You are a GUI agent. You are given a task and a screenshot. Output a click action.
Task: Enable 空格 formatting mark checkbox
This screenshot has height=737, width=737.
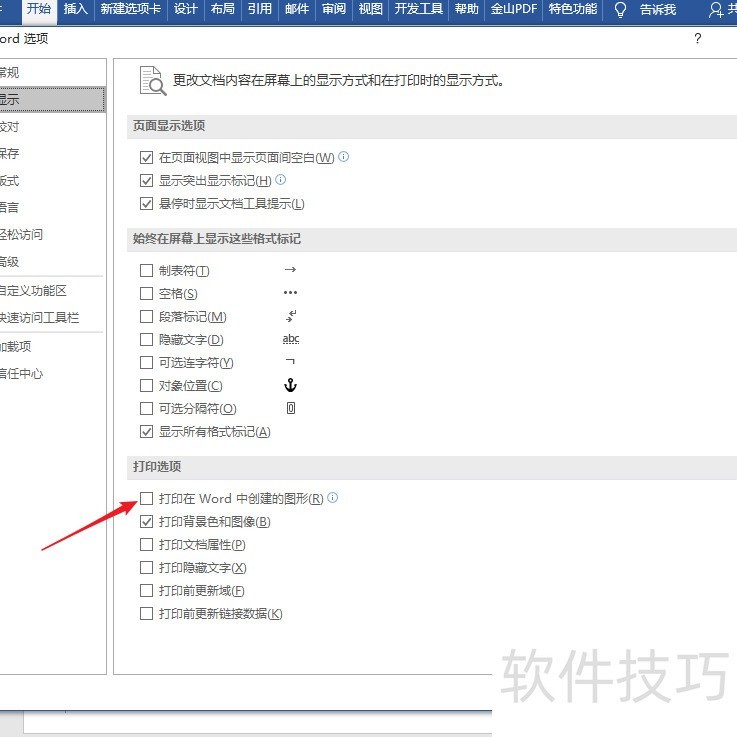click(146, 293)
